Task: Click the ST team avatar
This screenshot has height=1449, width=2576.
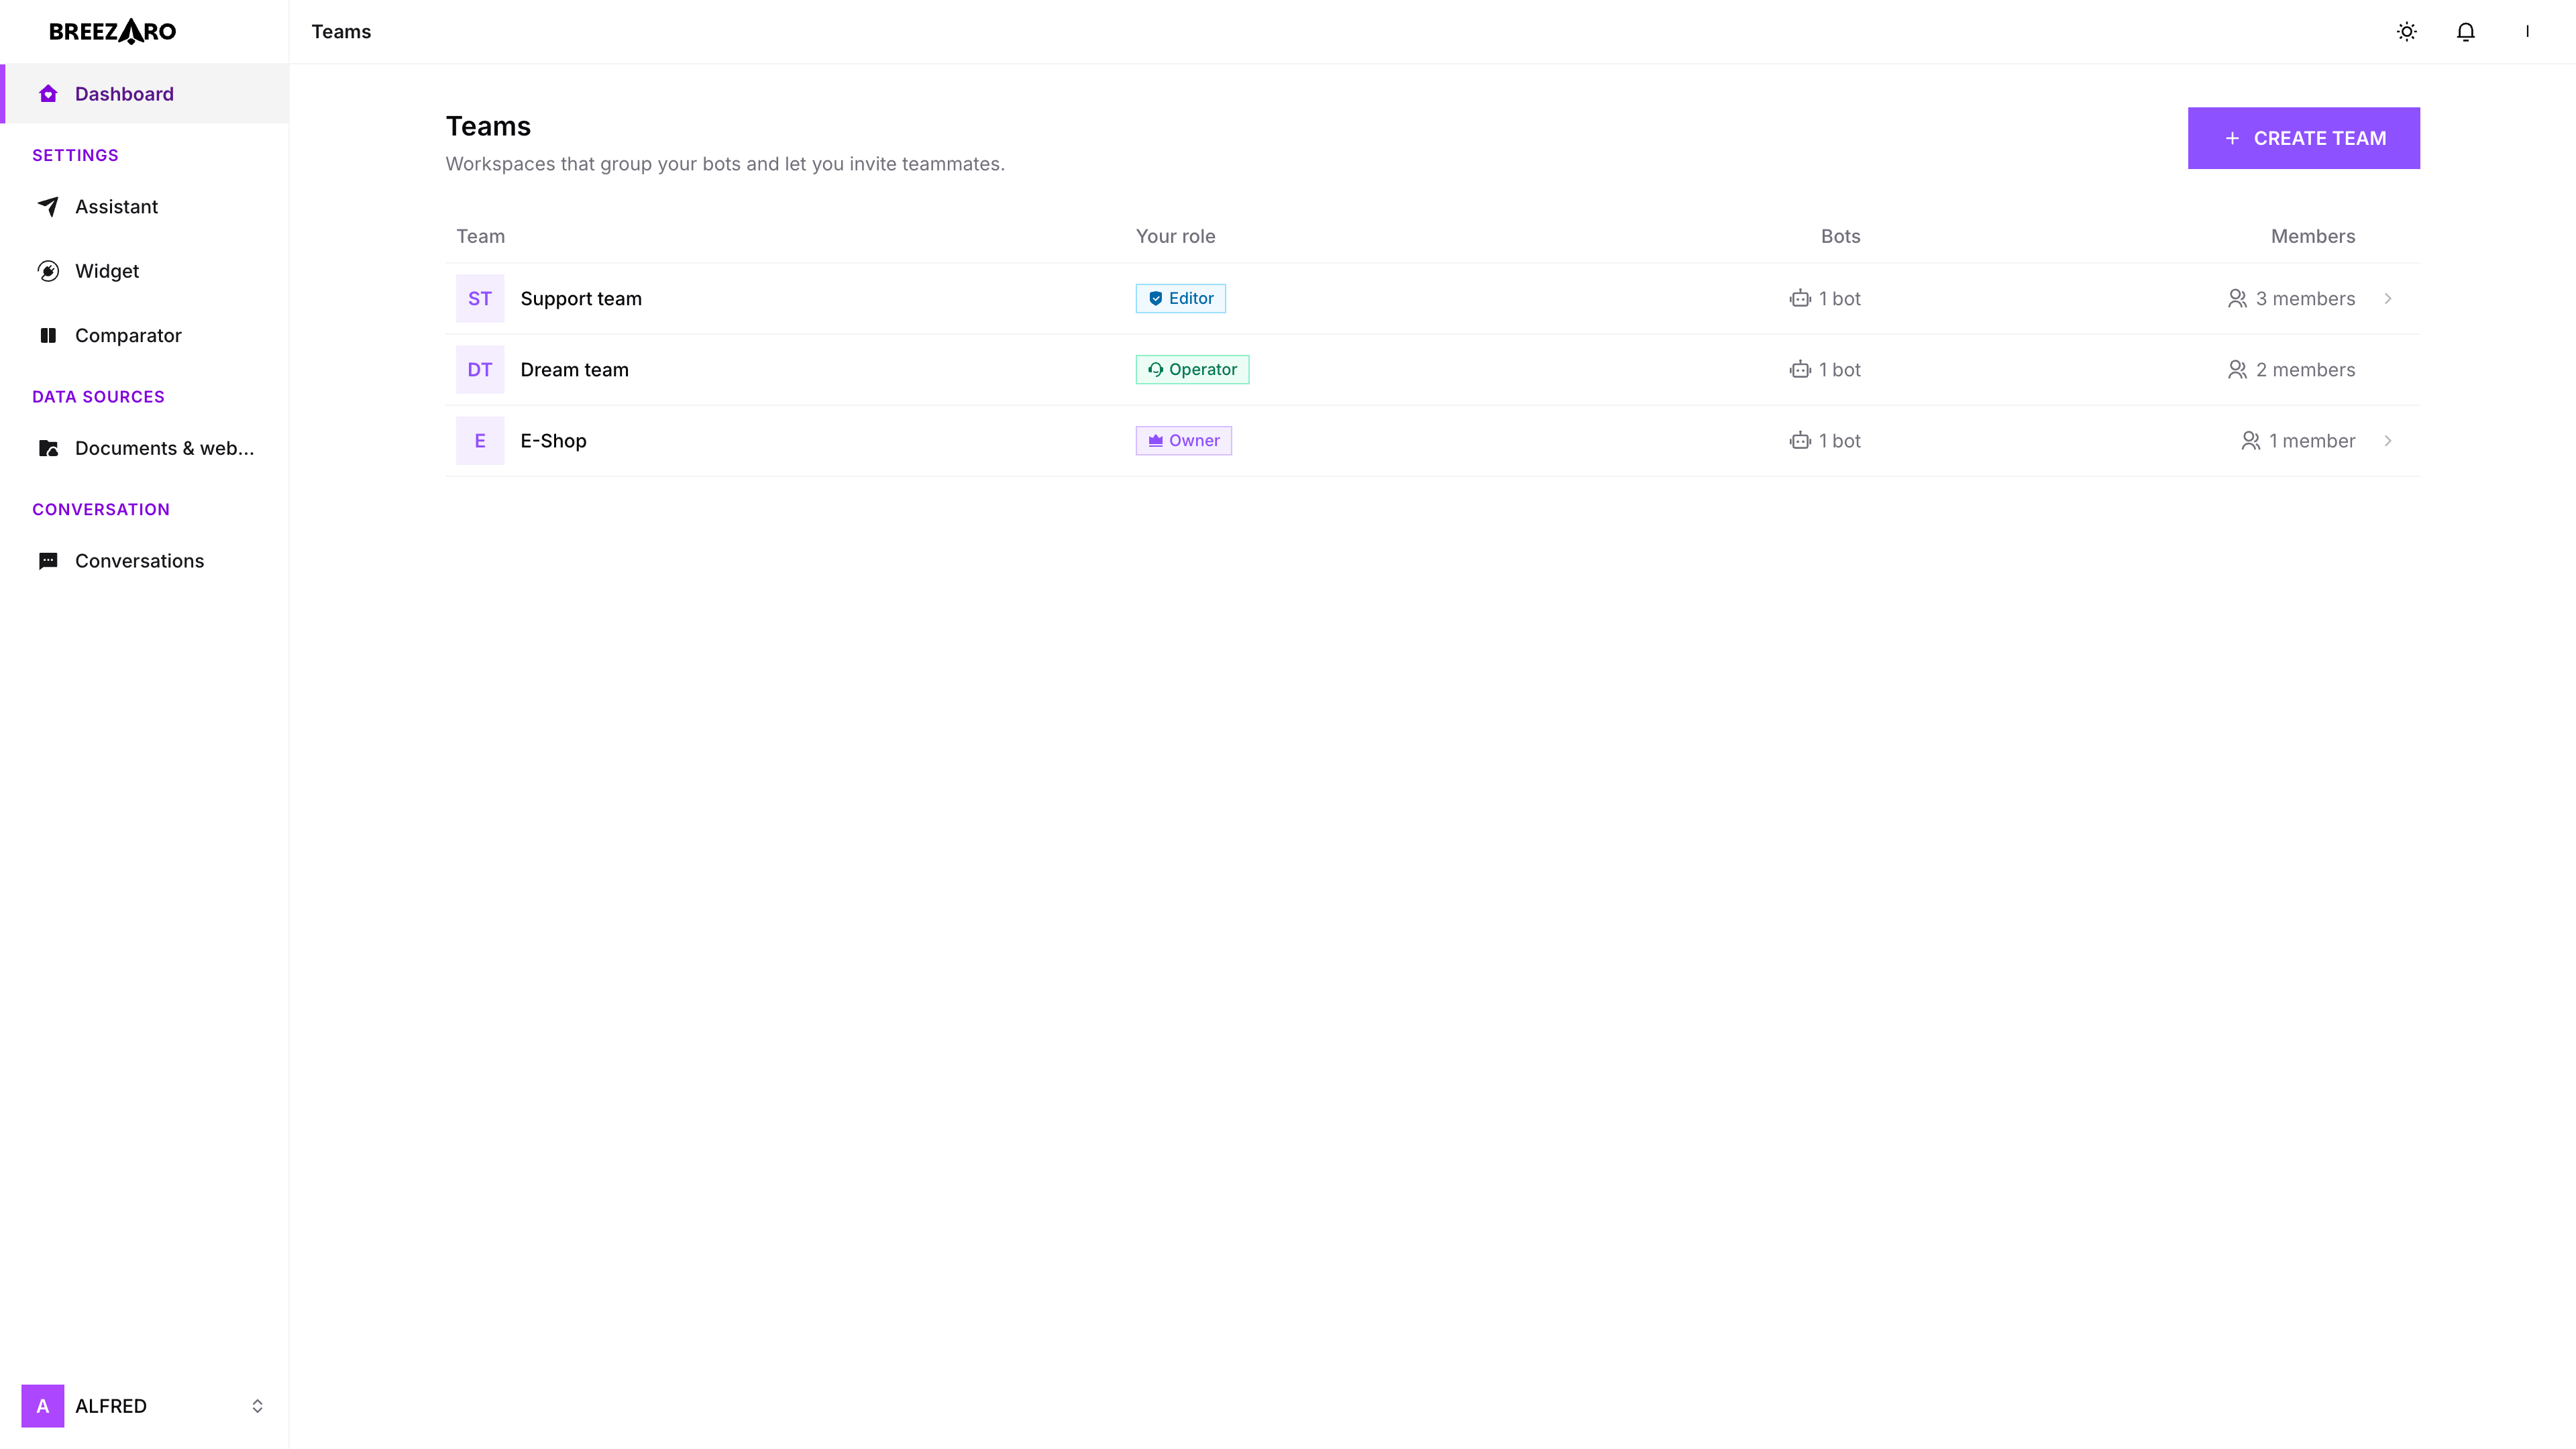Action: point(480,299)
